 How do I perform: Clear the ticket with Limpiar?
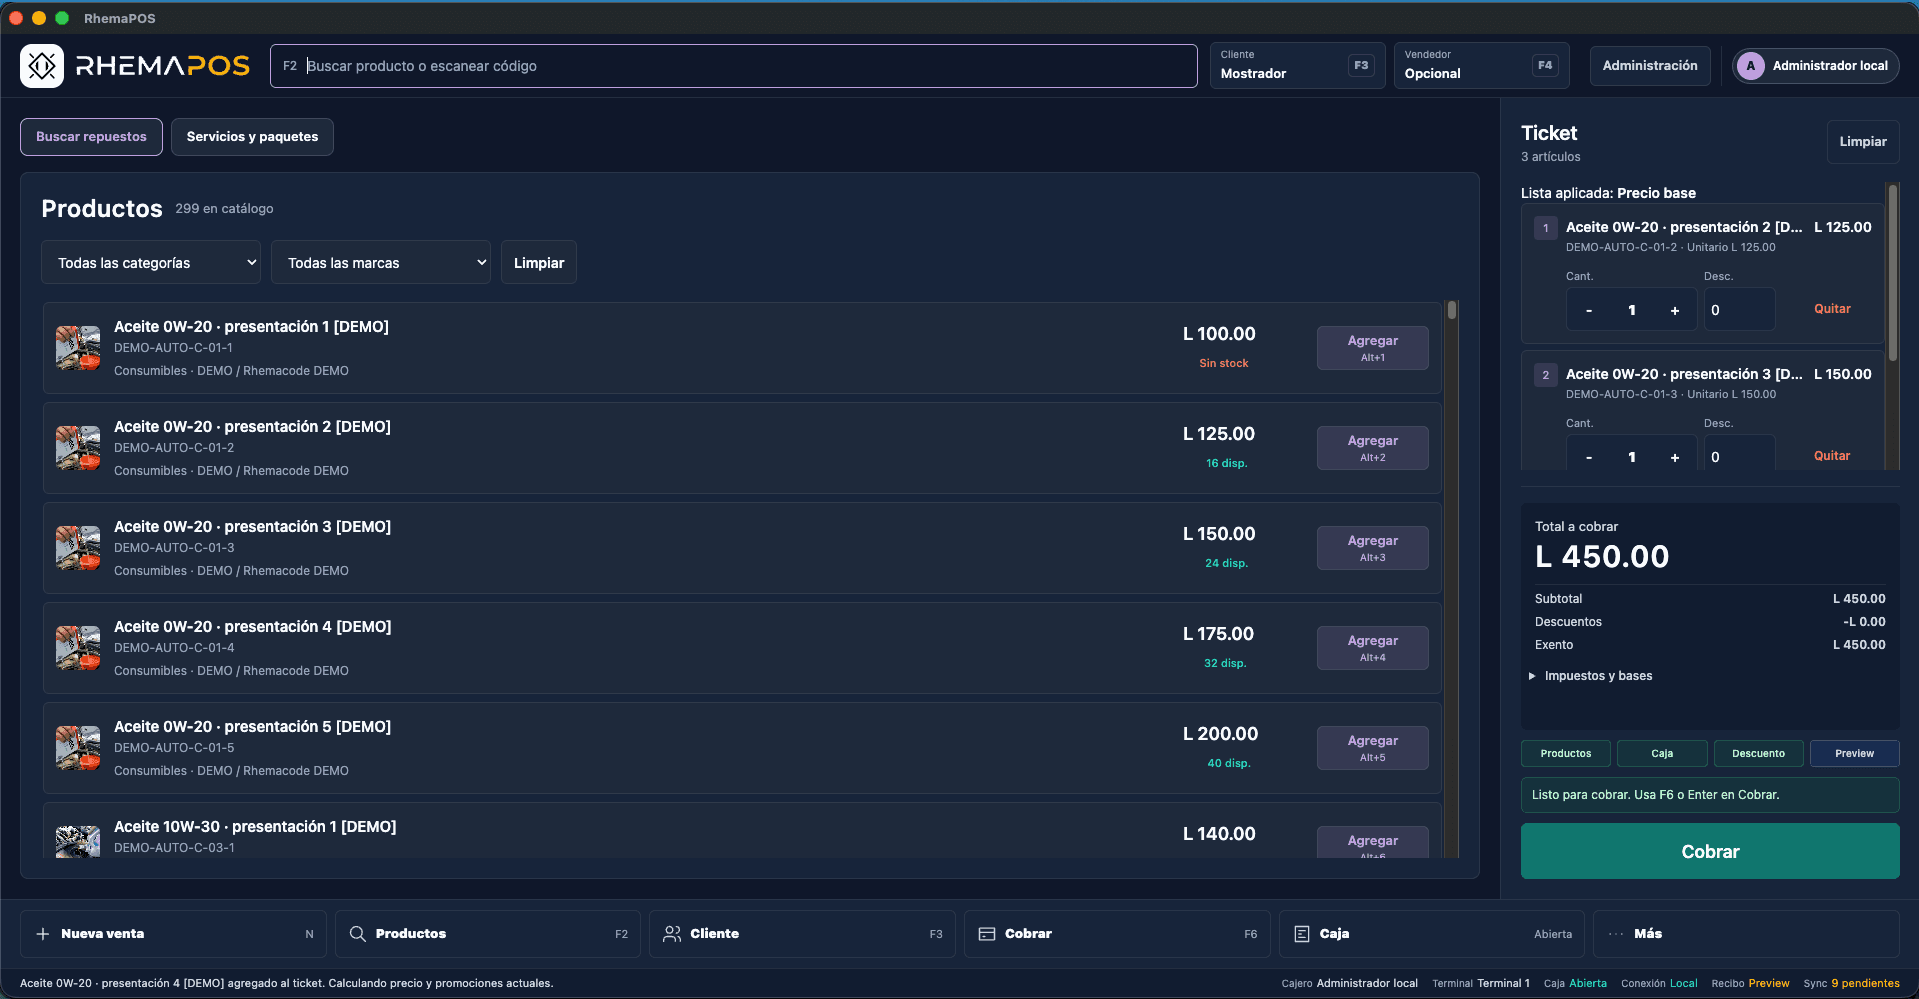pos(1863,142)
